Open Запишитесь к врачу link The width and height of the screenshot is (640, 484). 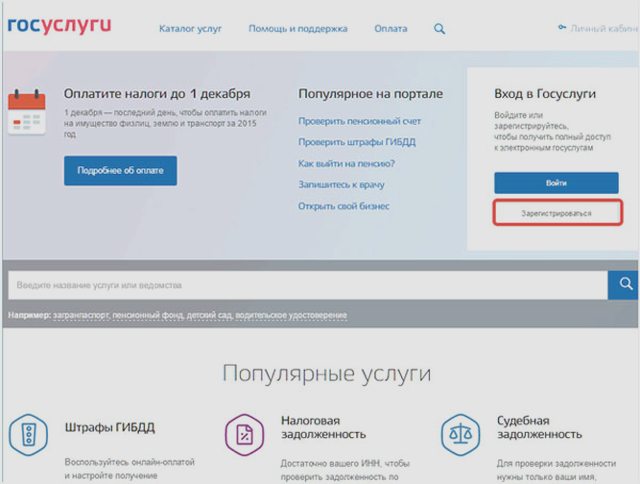(341, 185)
